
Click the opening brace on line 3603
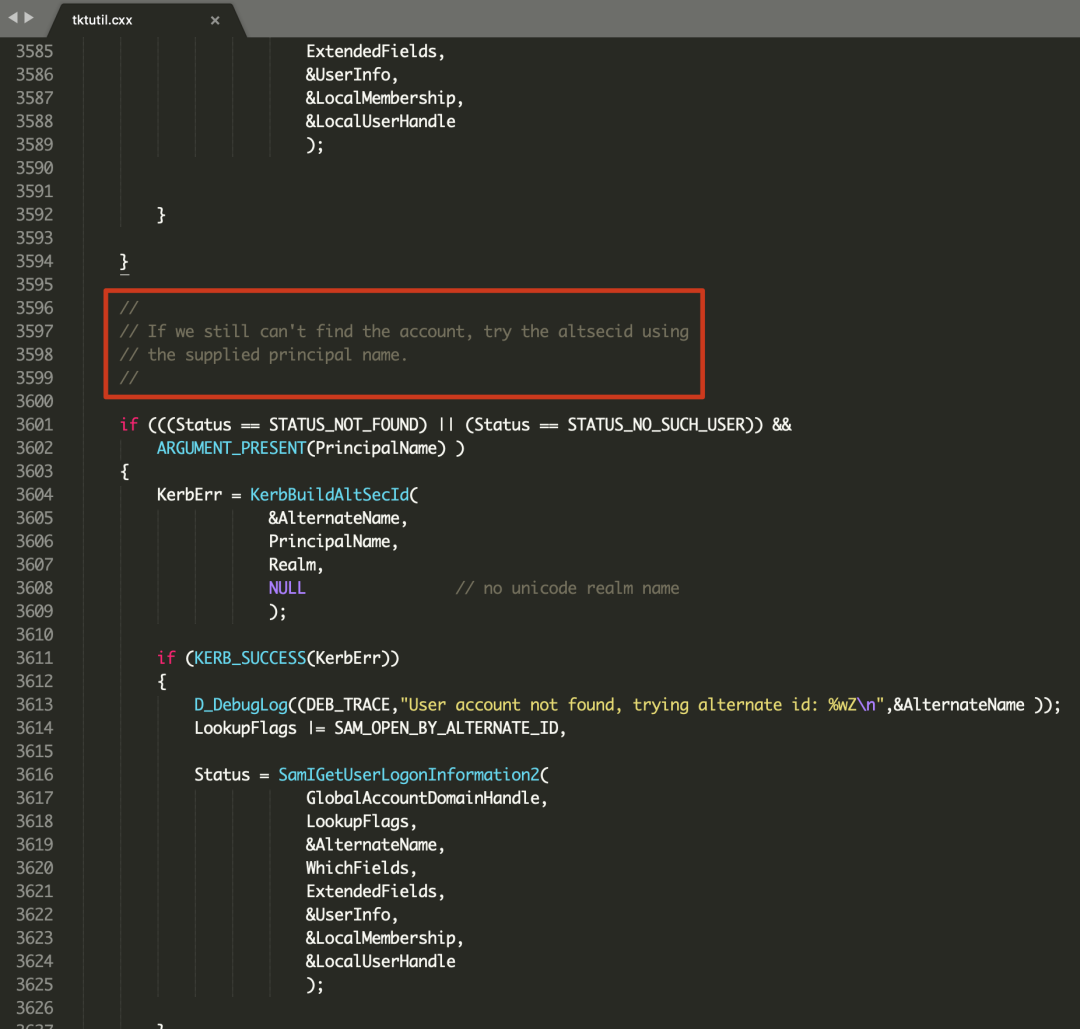(124, 471)
